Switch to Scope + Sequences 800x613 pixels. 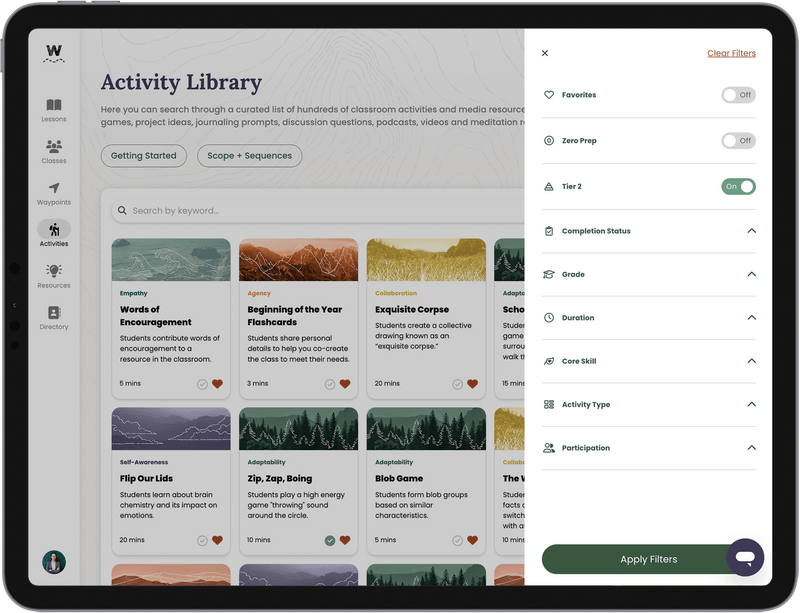(251, 156)
